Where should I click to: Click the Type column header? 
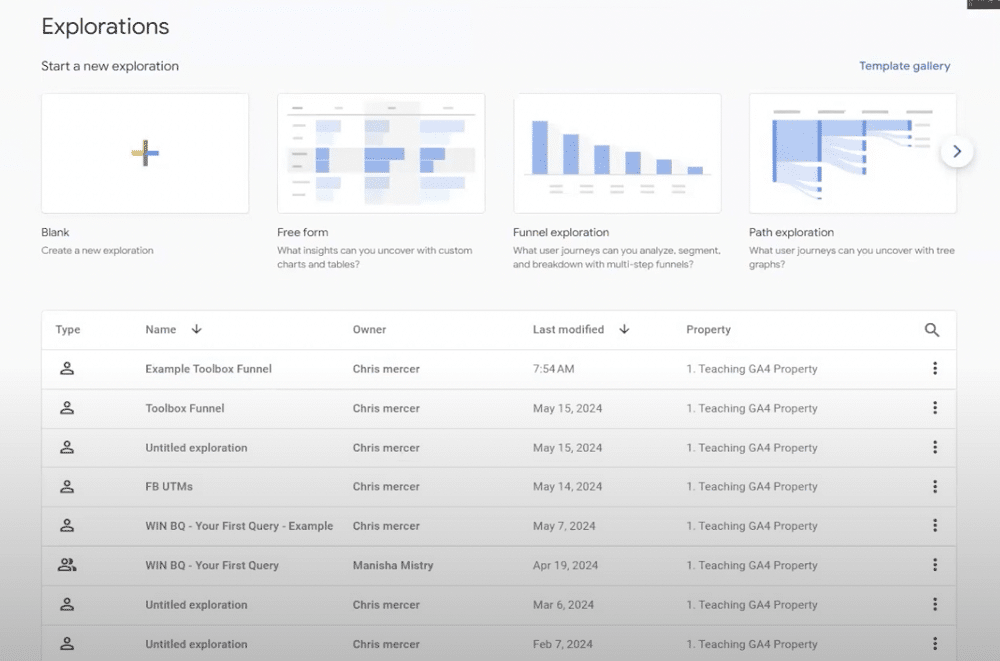[x=68, y=330]
